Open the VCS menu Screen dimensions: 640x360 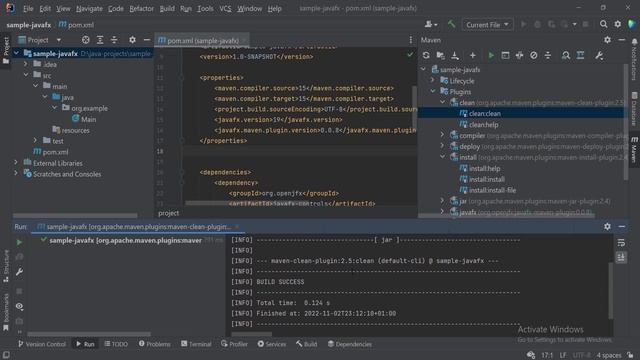pyautogui.click(x=225, y=8)
